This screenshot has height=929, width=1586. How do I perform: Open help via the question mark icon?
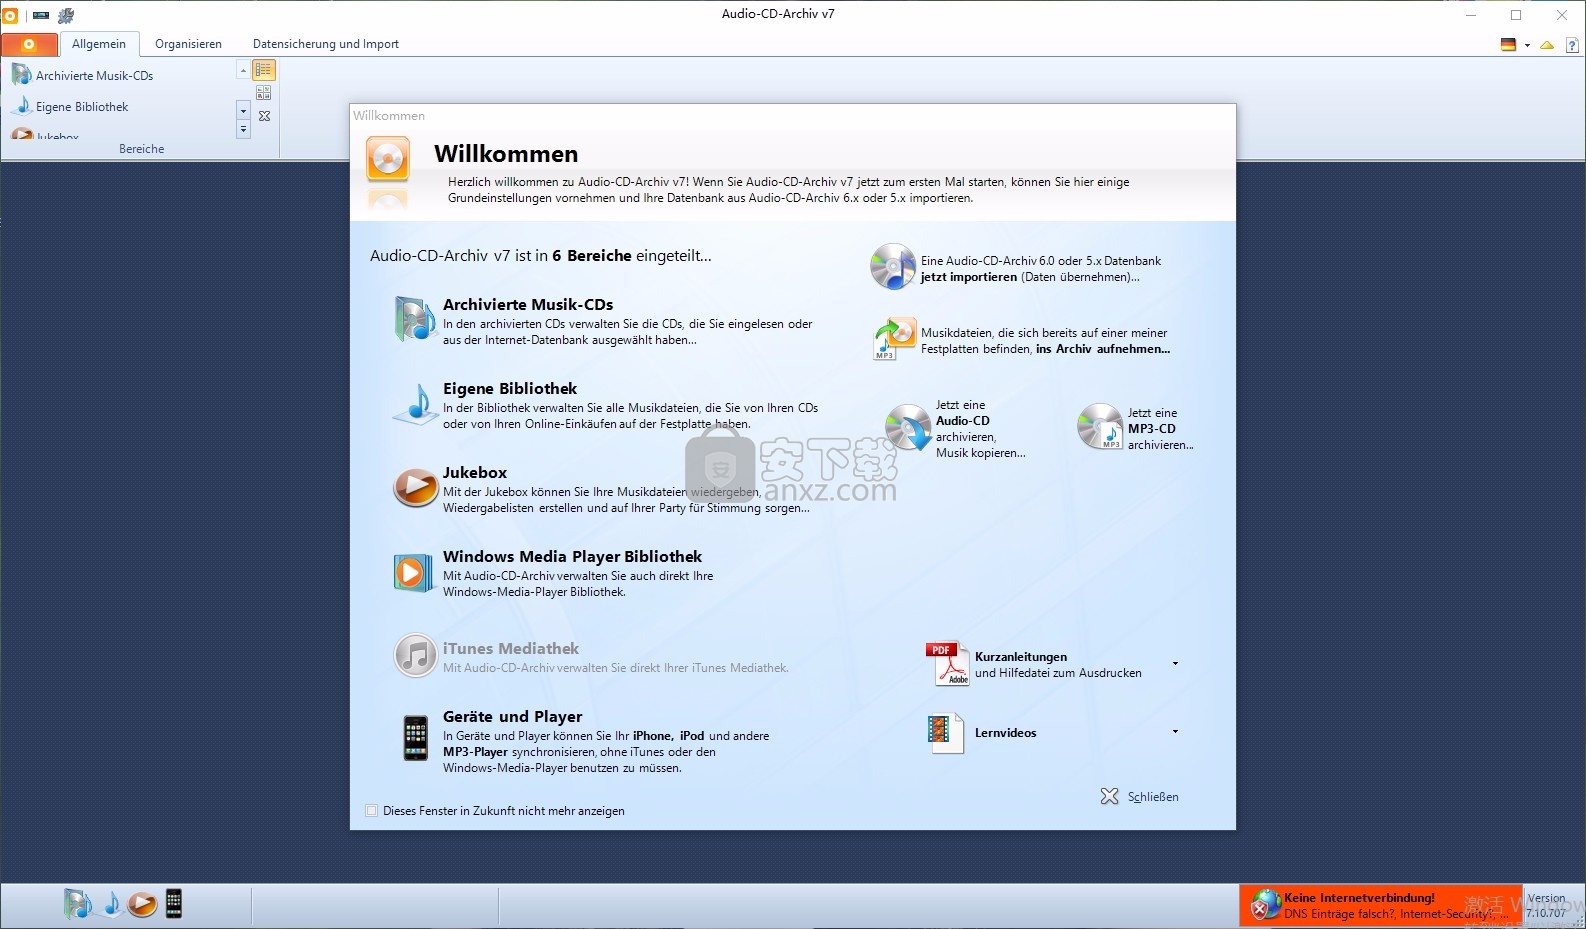[x=1572, y=45]
